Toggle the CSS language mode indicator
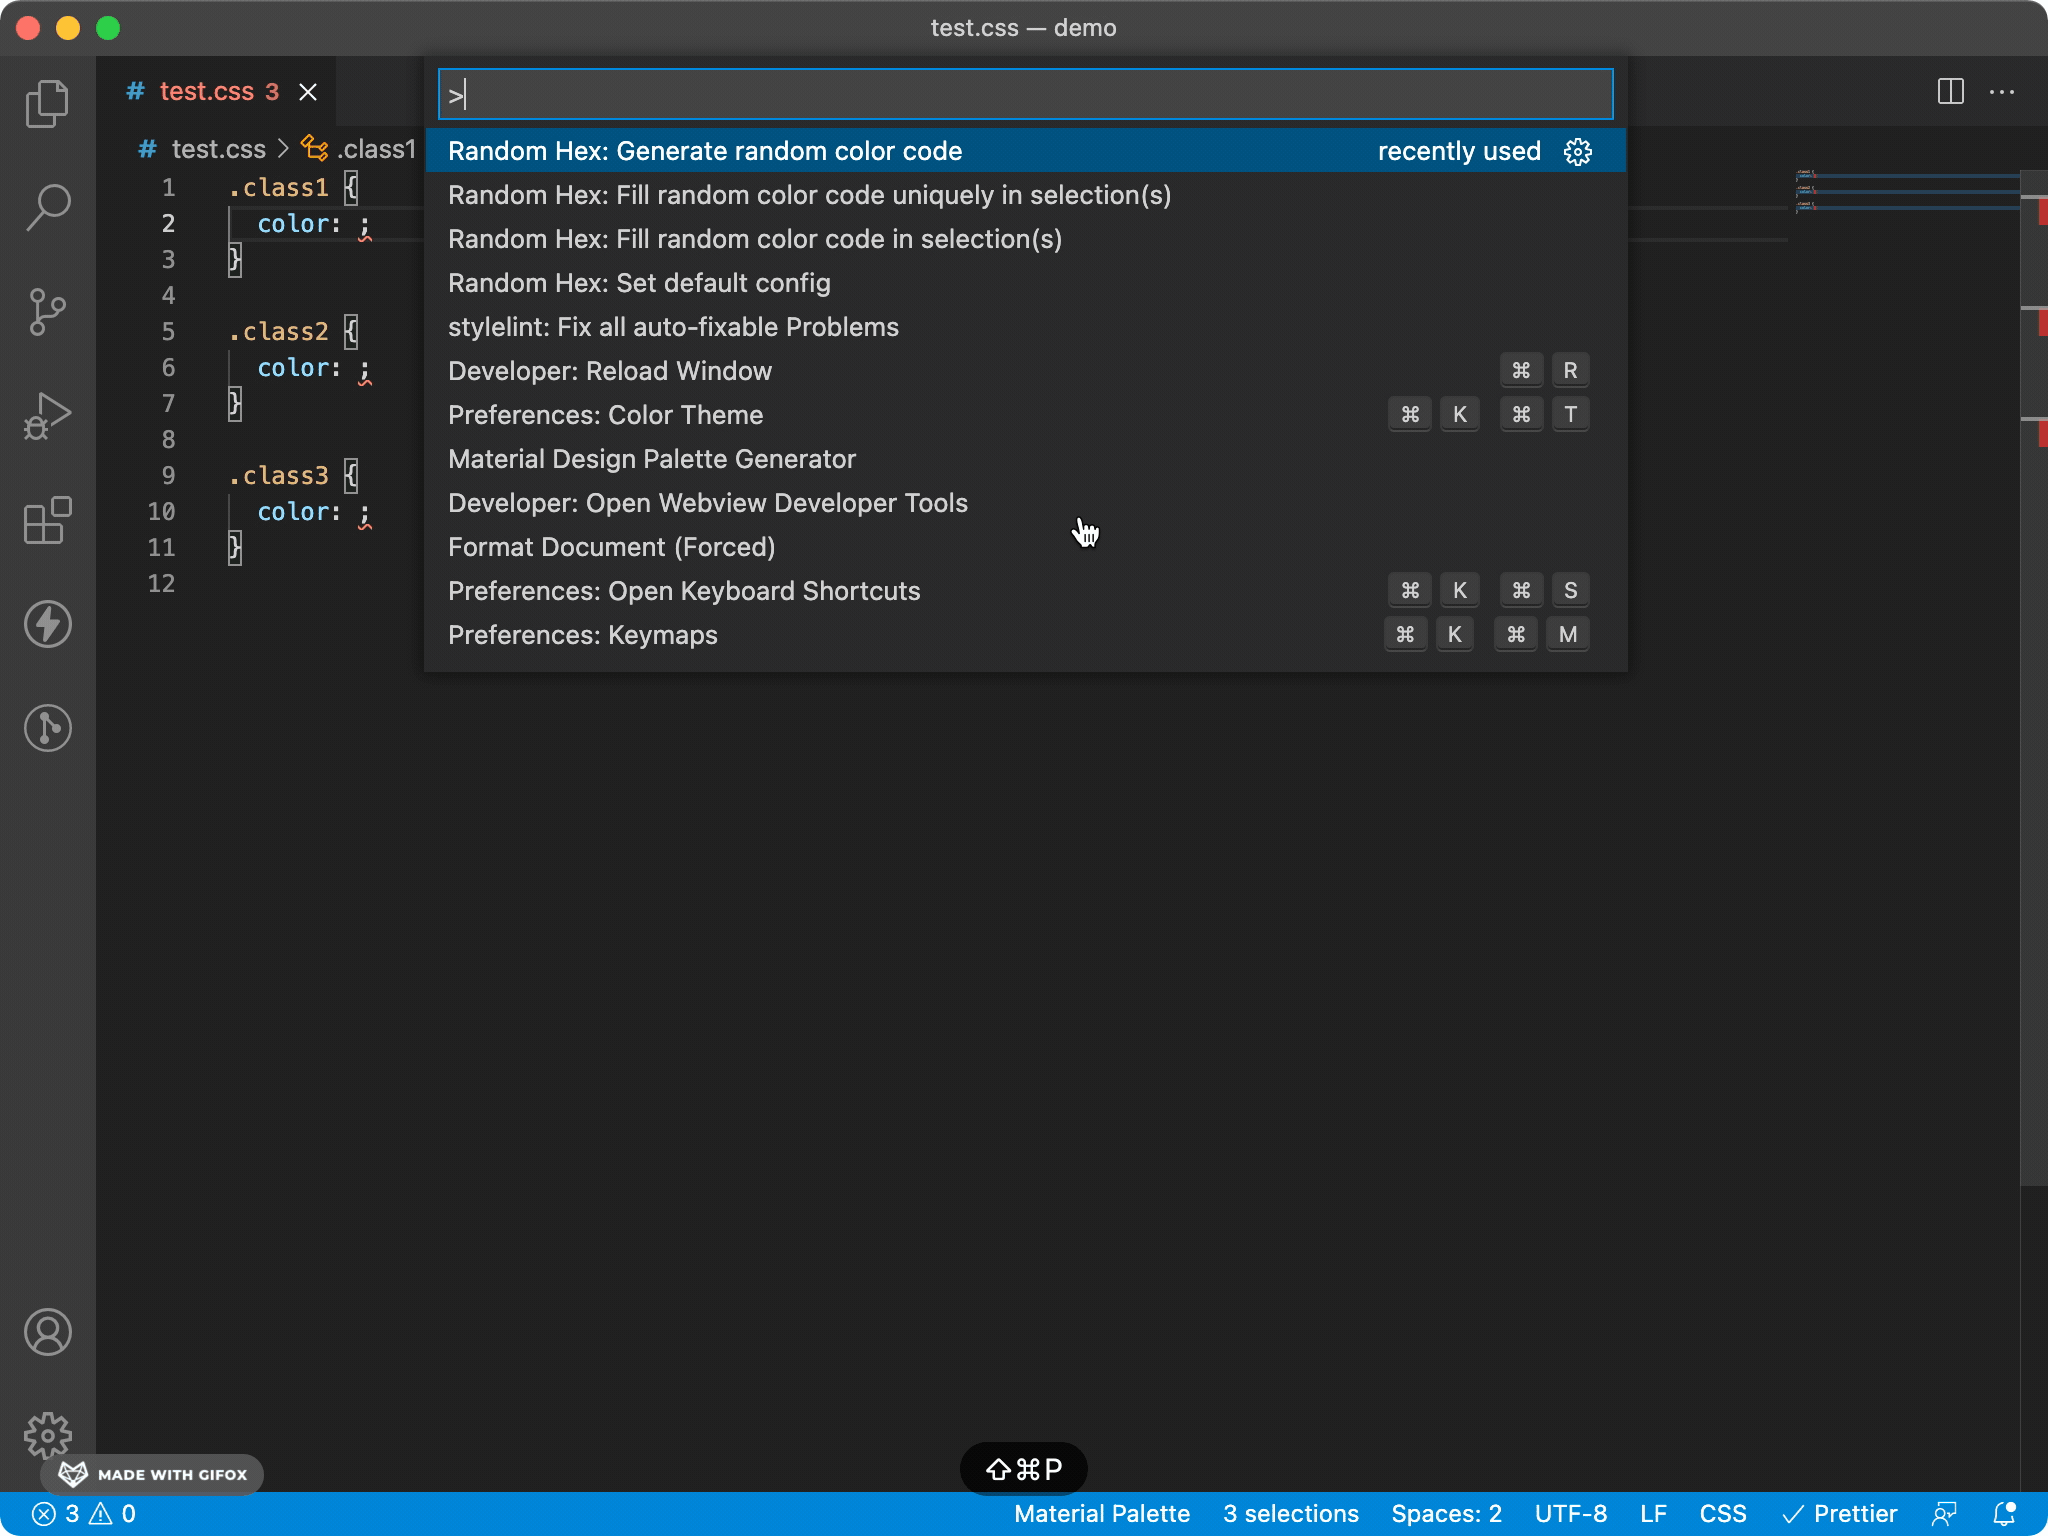The image size is (2048, 1536). tap(1719, 1513)
